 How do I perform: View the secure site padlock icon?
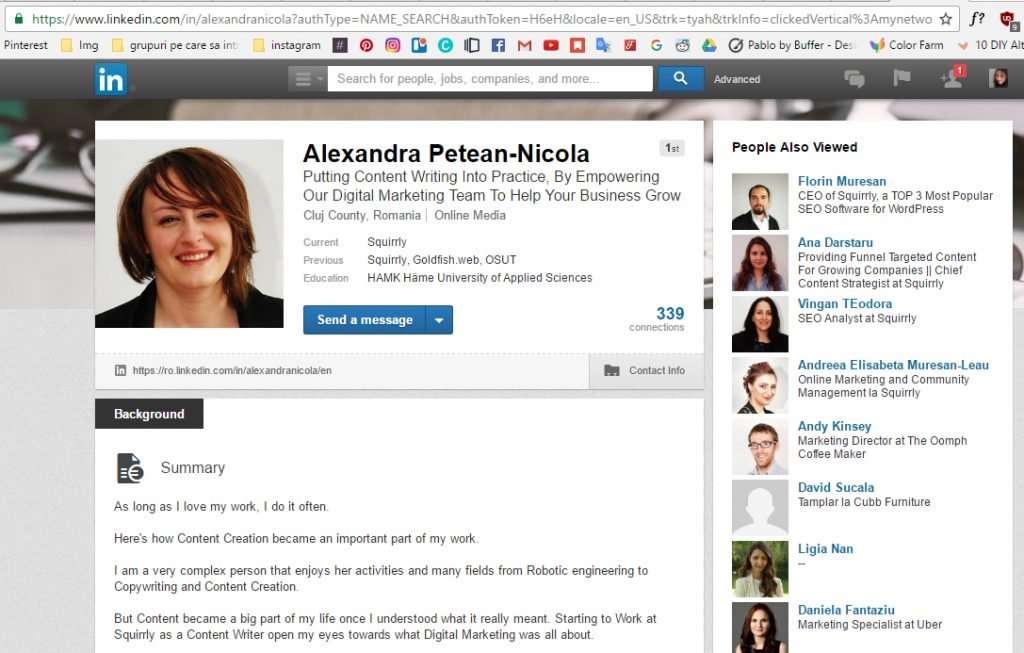pyautogui.click(x=19, y=18)
